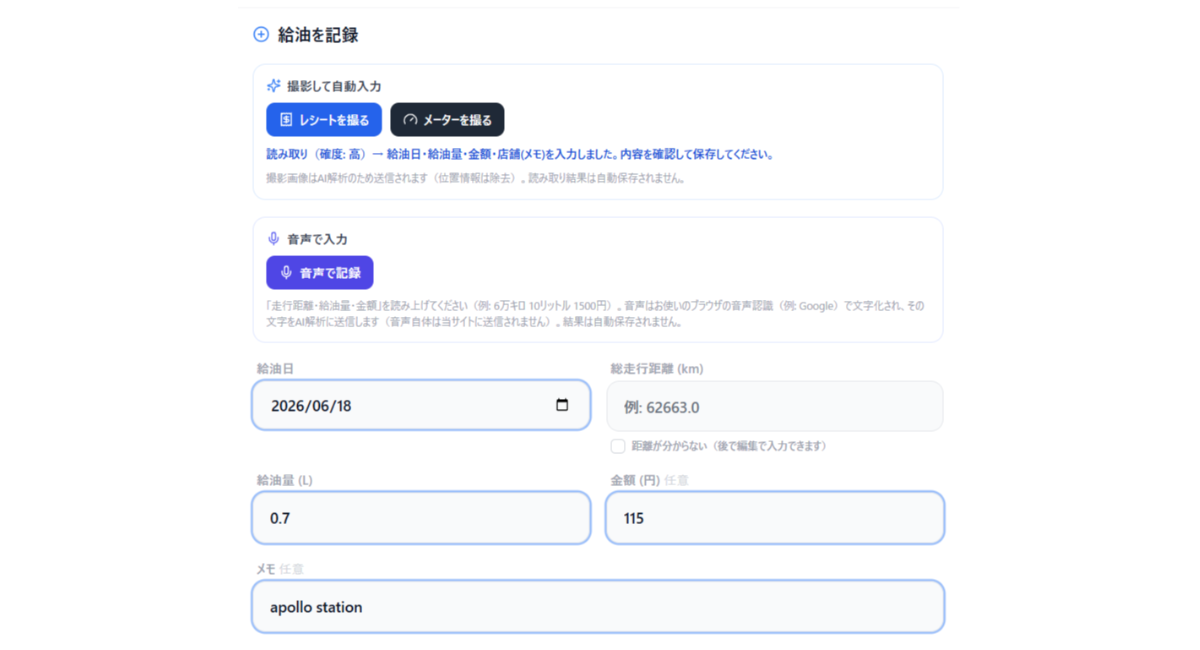Screen dimensions: 1200x650
Task: Click the 給油を記録 heading text
Action: point(318,35)
